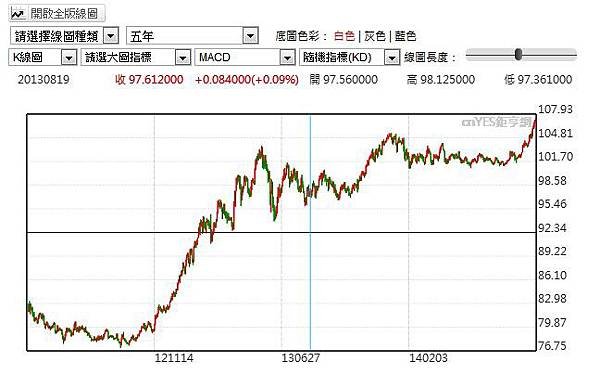Click the 104.81 price axis label
The width and height of the screenshot is (600, 374).
[x=556, y=134]
